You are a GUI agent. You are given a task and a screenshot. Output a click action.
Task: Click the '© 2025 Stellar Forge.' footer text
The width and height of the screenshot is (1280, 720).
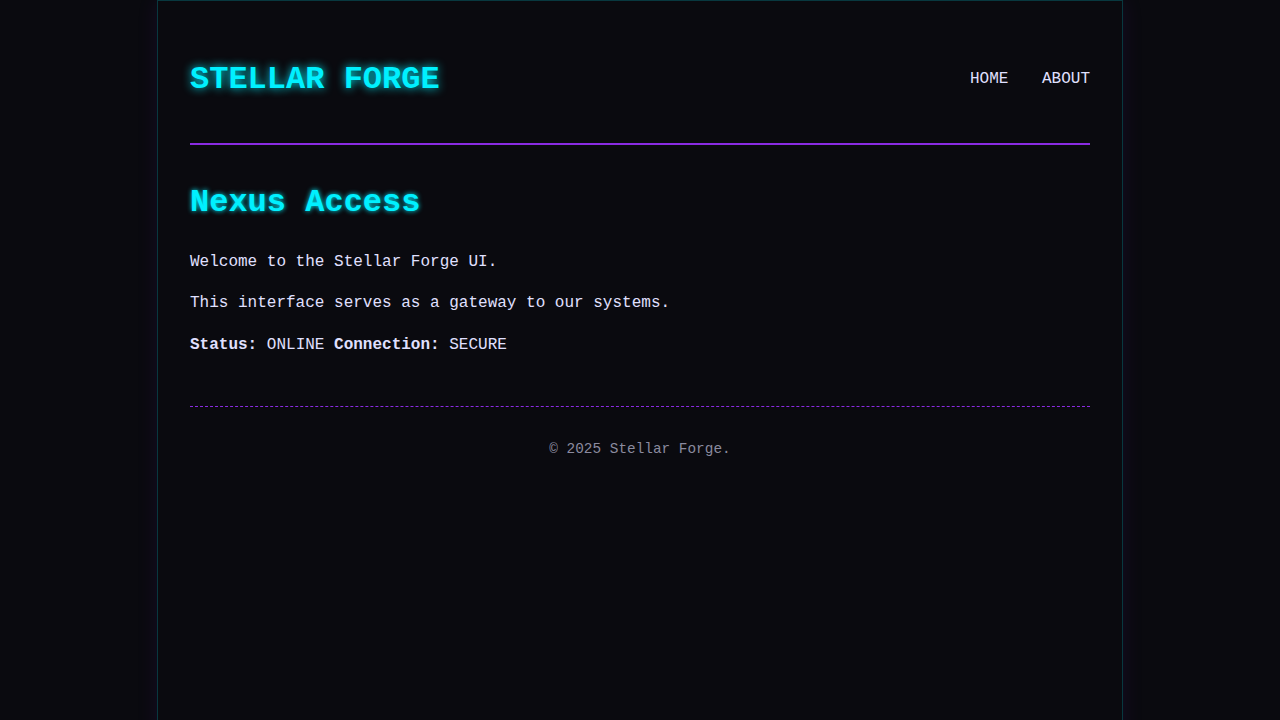coord(640,449)
